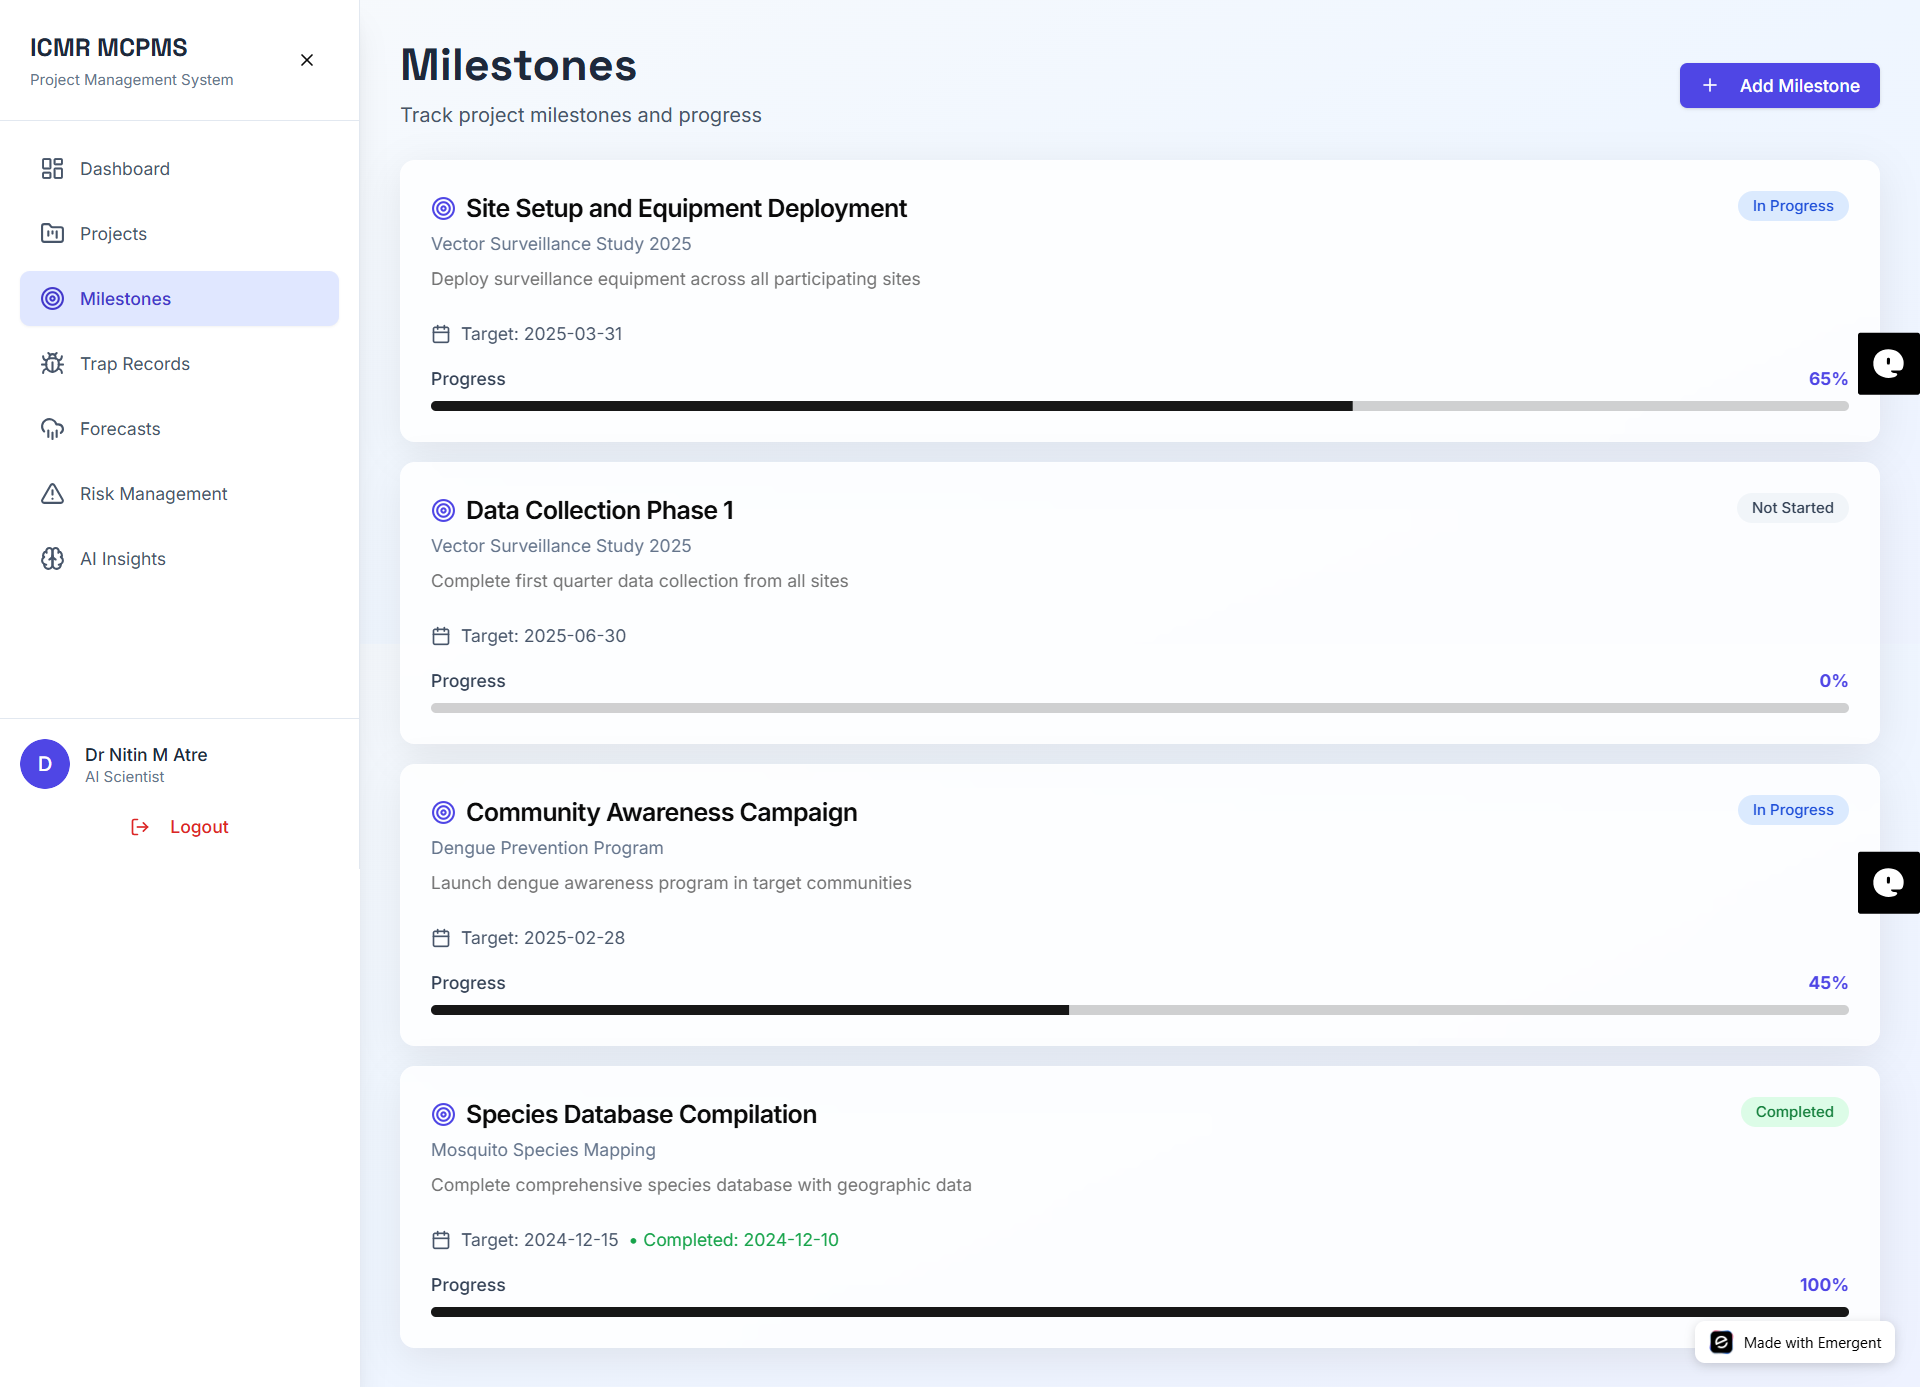
Task: Click the Made with Emergent badge
Action: 1795,1342
